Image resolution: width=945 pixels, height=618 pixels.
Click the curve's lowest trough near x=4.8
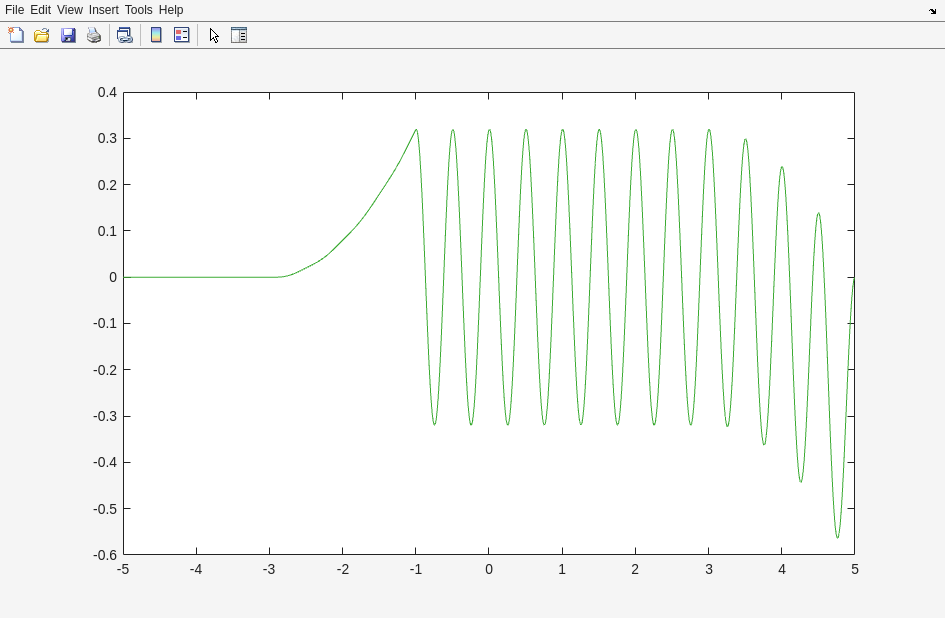[x=837, y=537]
